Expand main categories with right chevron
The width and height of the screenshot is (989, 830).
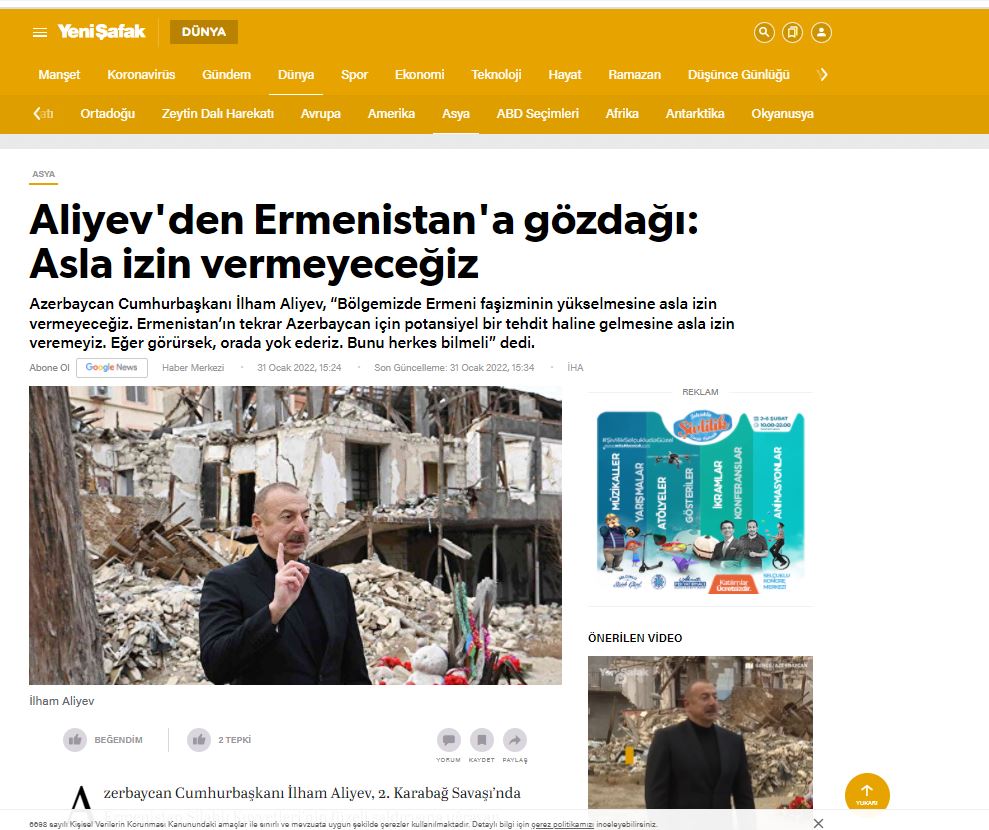point(822,75)
